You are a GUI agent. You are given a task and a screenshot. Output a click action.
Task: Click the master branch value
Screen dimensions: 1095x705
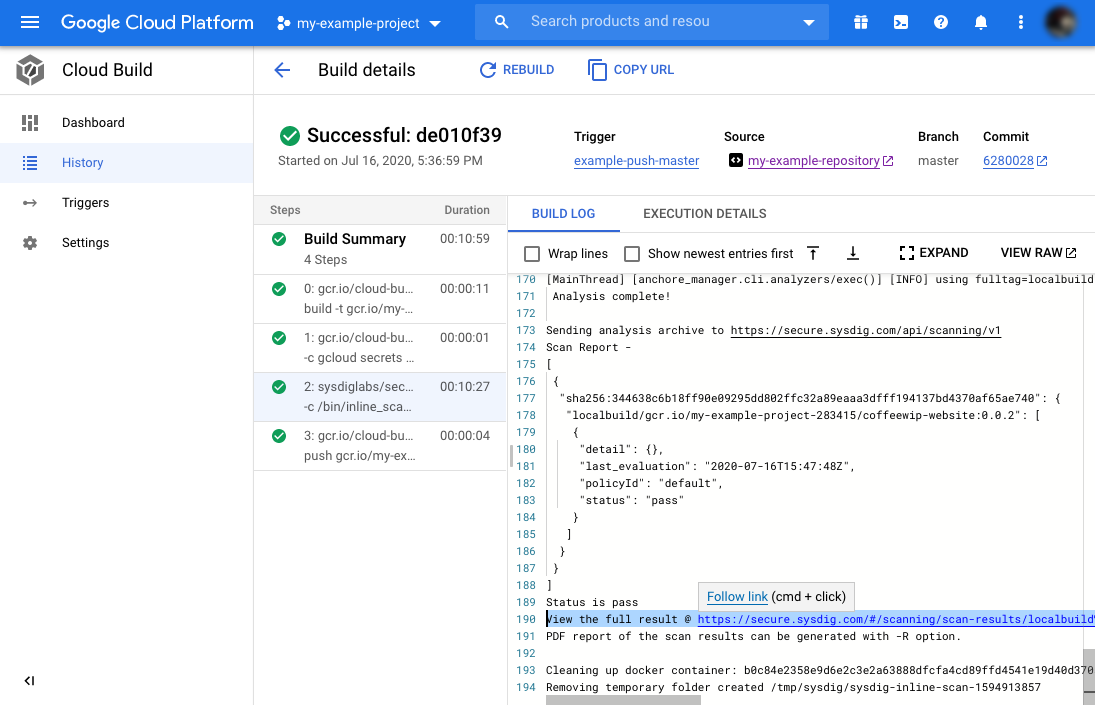938,161
